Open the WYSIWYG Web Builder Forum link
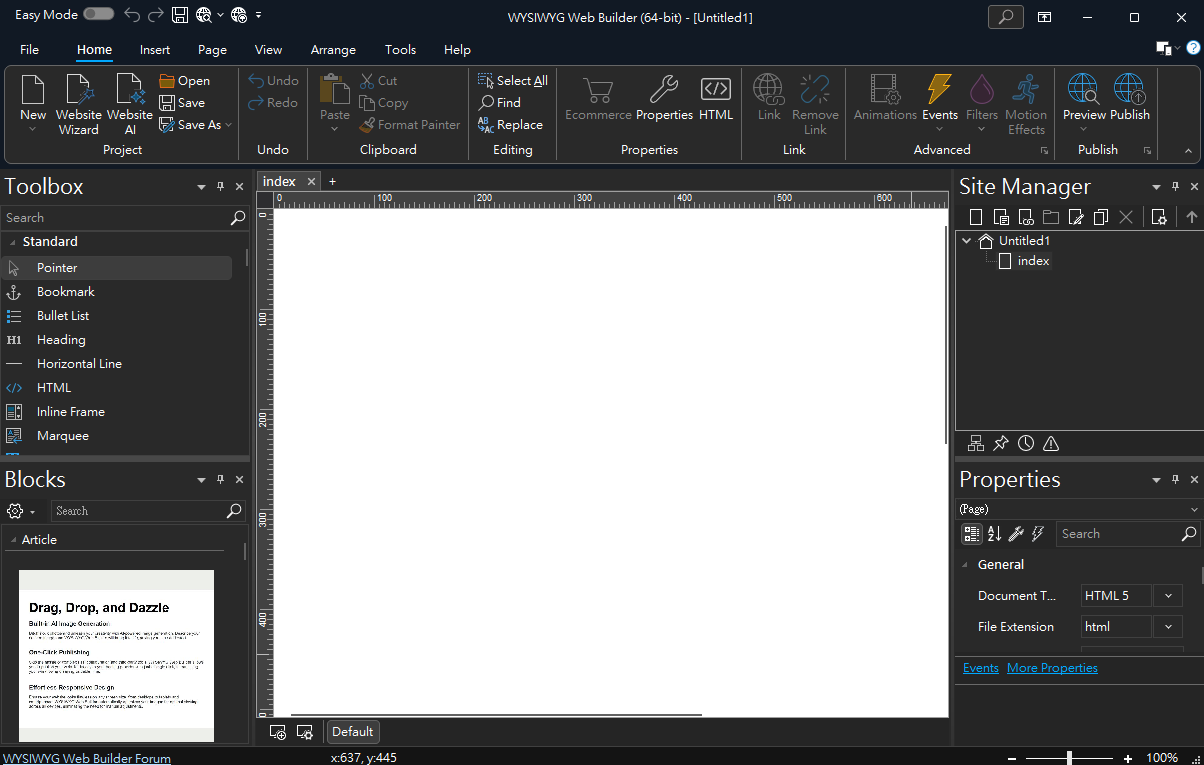Viewport: 1204px width, 765px height. 87,758
